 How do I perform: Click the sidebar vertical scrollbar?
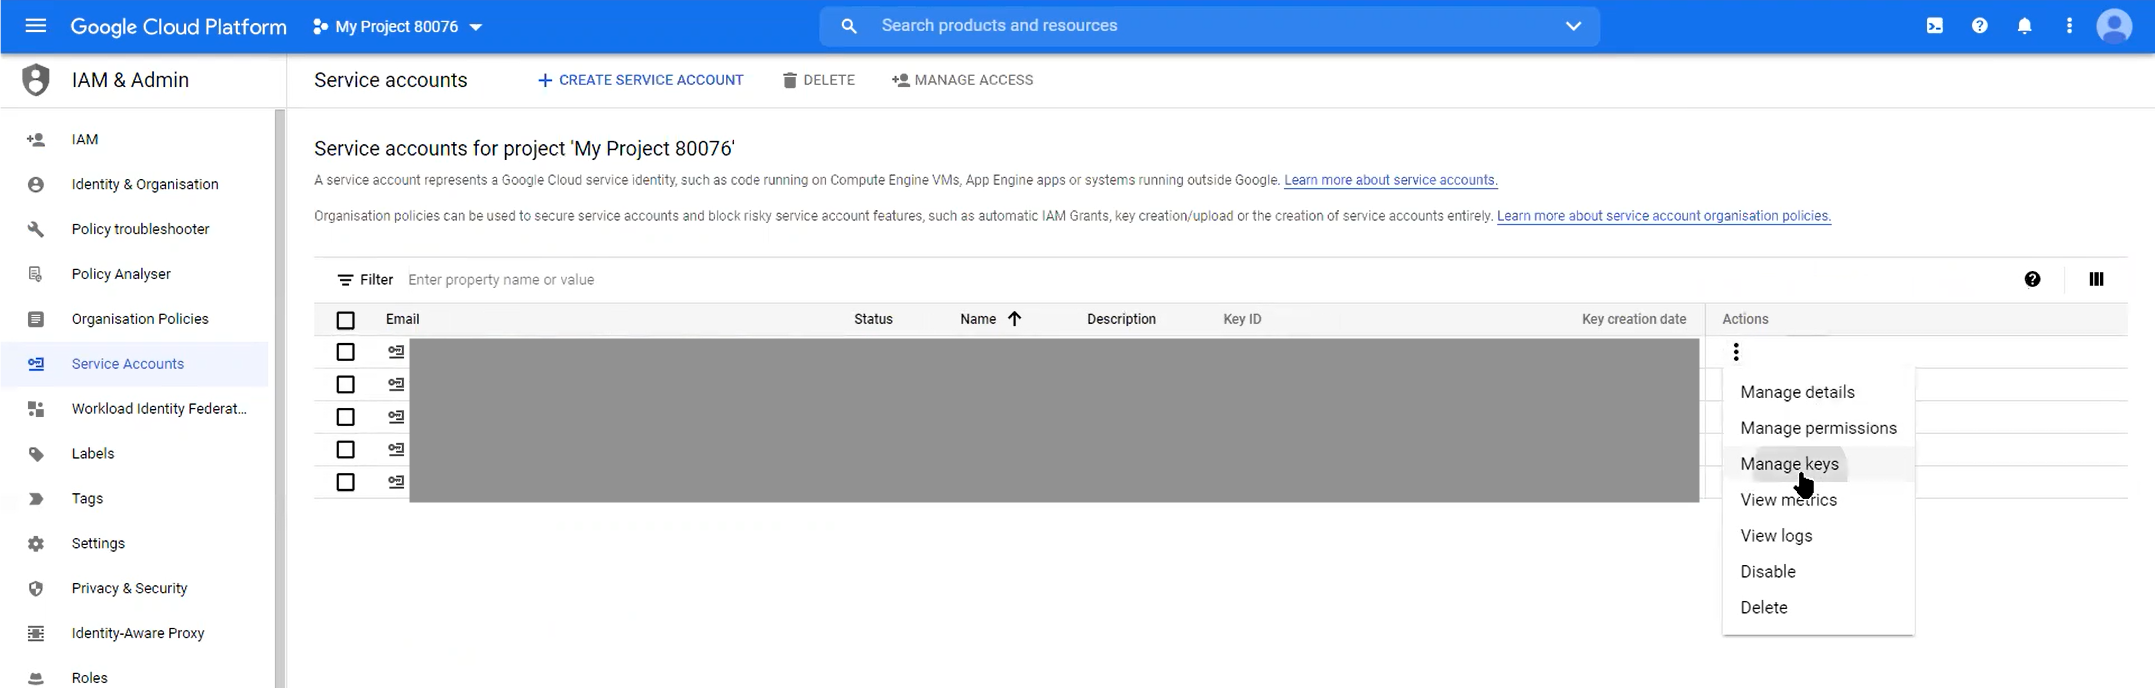280,398
